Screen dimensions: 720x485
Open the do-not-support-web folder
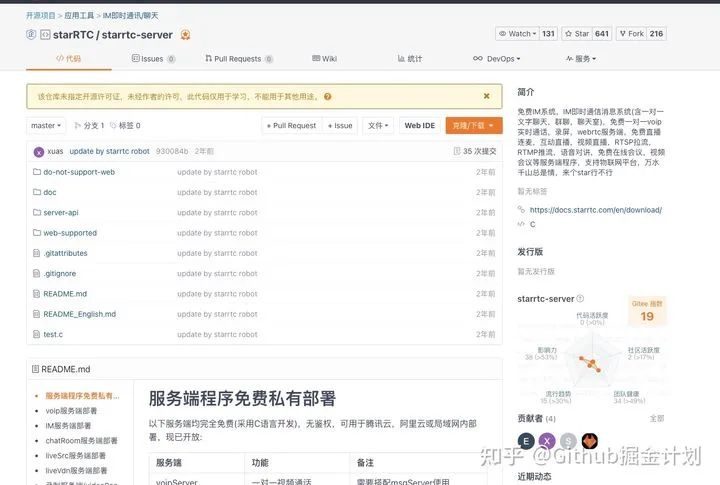point(79,172)
